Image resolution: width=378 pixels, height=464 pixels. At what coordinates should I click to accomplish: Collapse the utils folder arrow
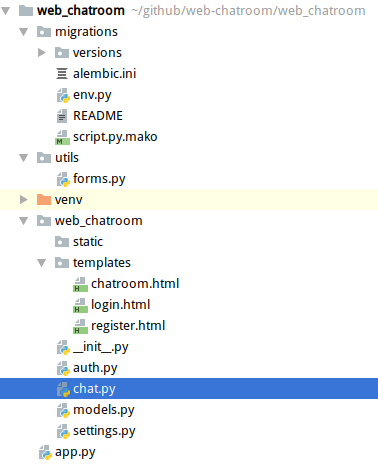[24, 158]
